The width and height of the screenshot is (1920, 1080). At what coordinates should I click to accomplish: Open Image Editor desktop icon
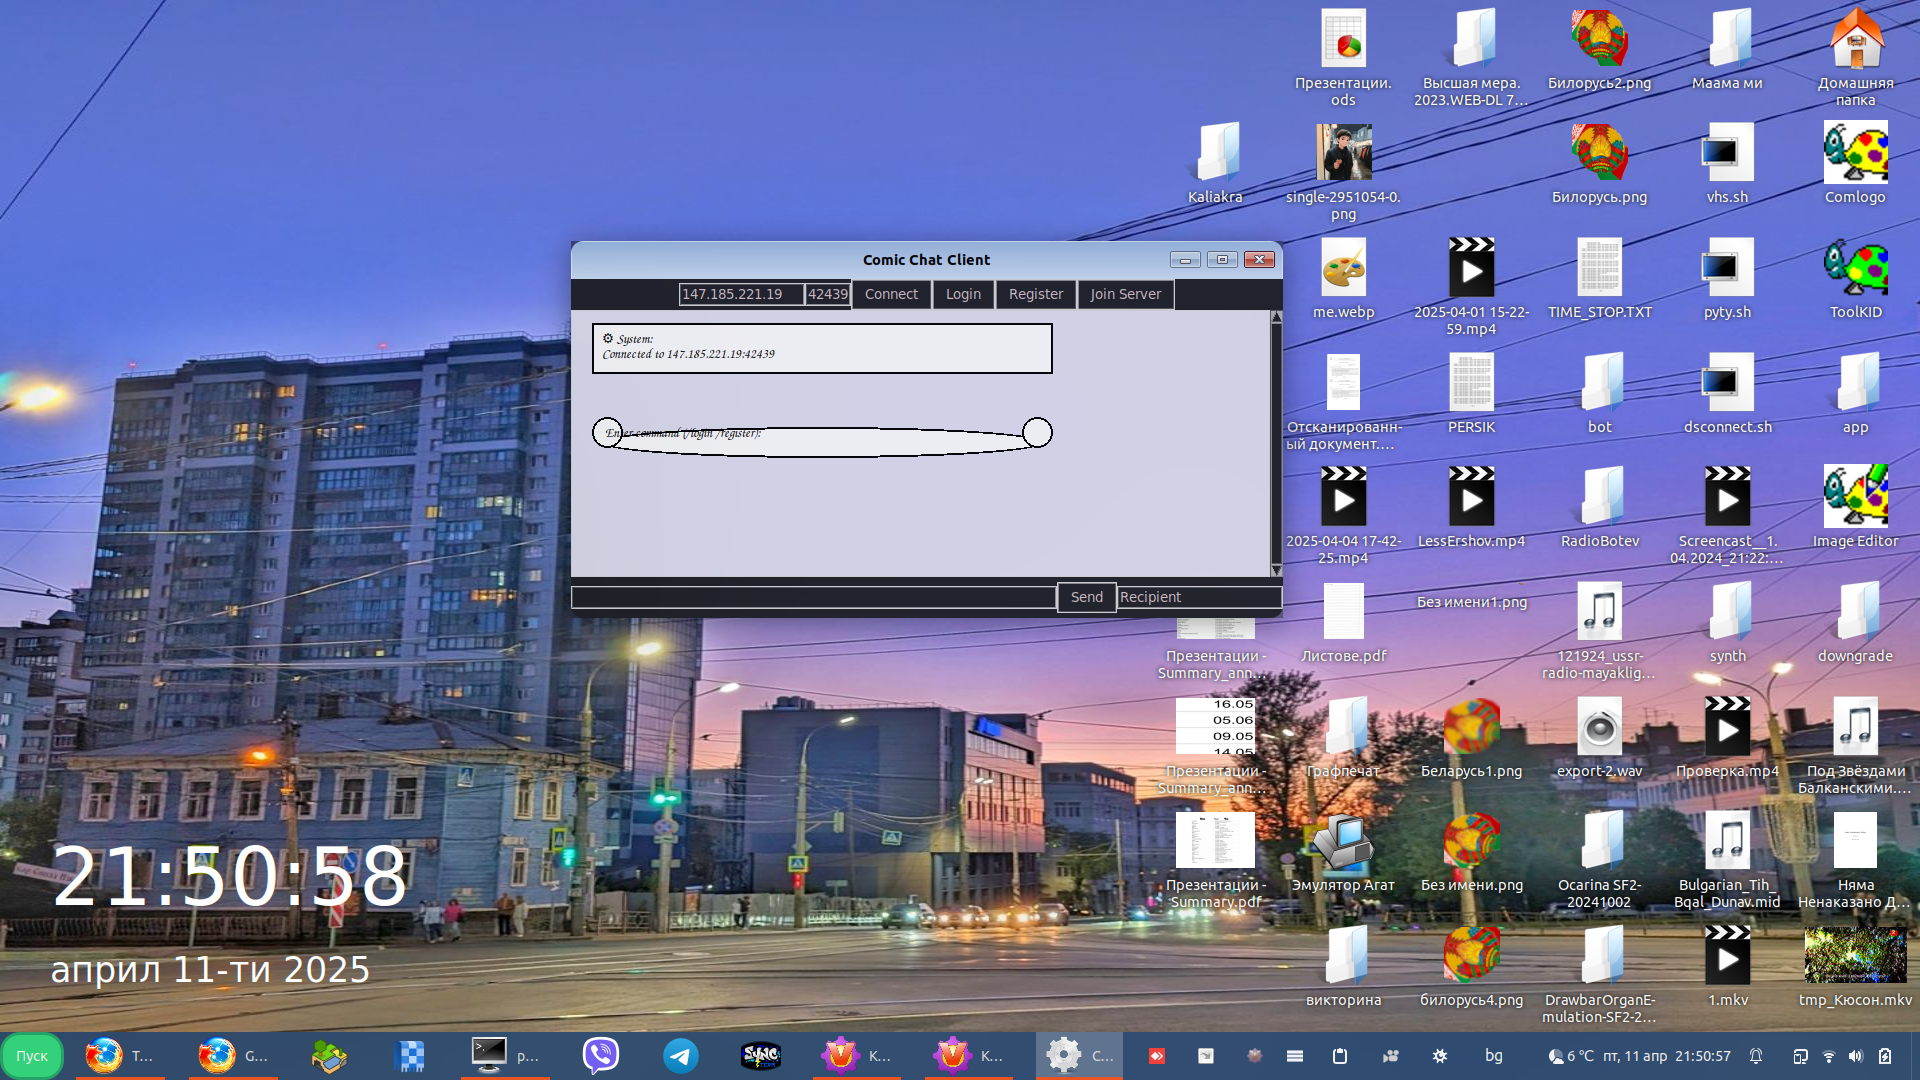(1855, 497)
